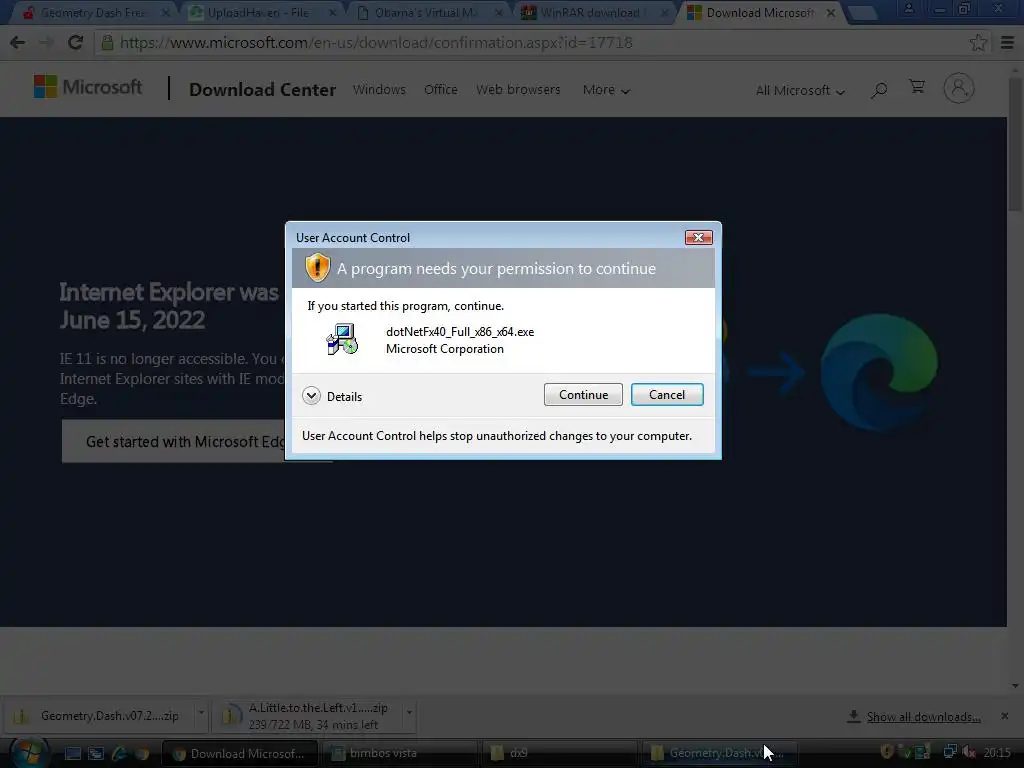Click the search magnifier icon
This screenshot has width=1024, height=768.
coord(878,89)
